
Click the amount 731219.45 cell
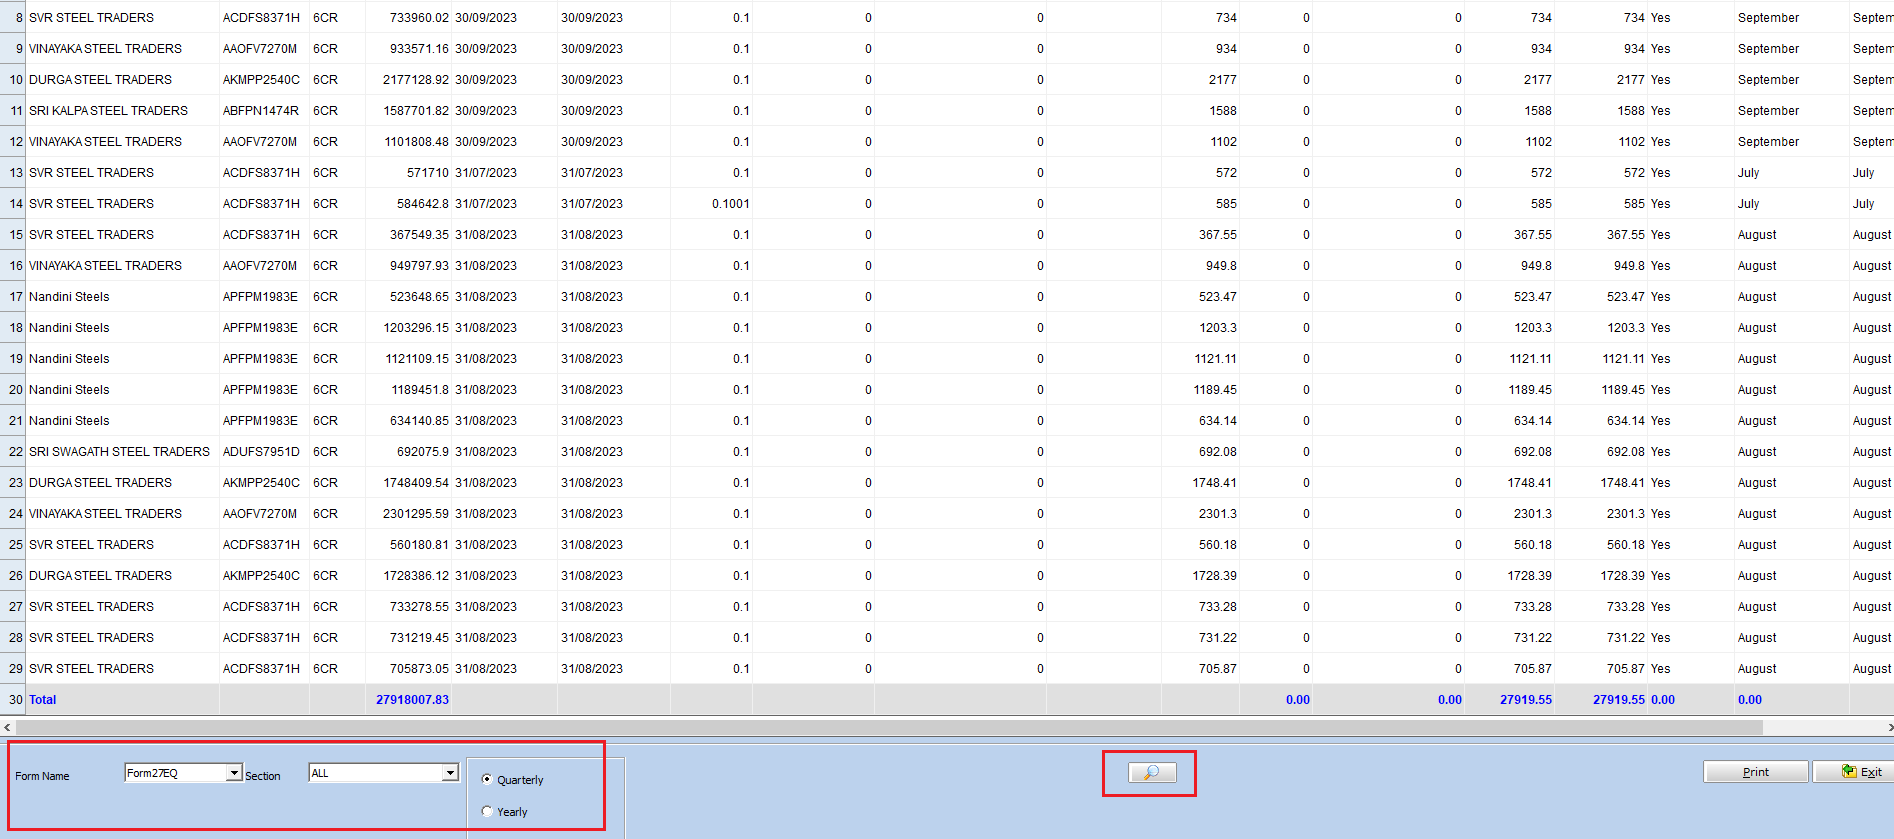[x=409, y=637]
